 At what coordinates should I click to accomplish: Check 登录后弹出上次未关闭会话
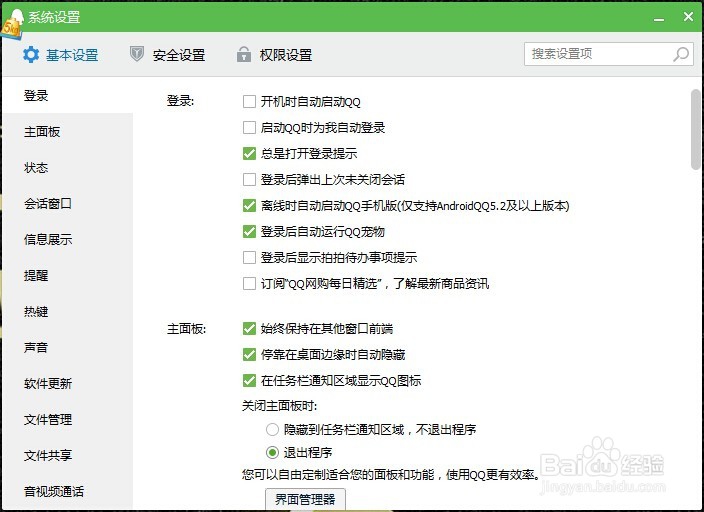tap(249, 180)
